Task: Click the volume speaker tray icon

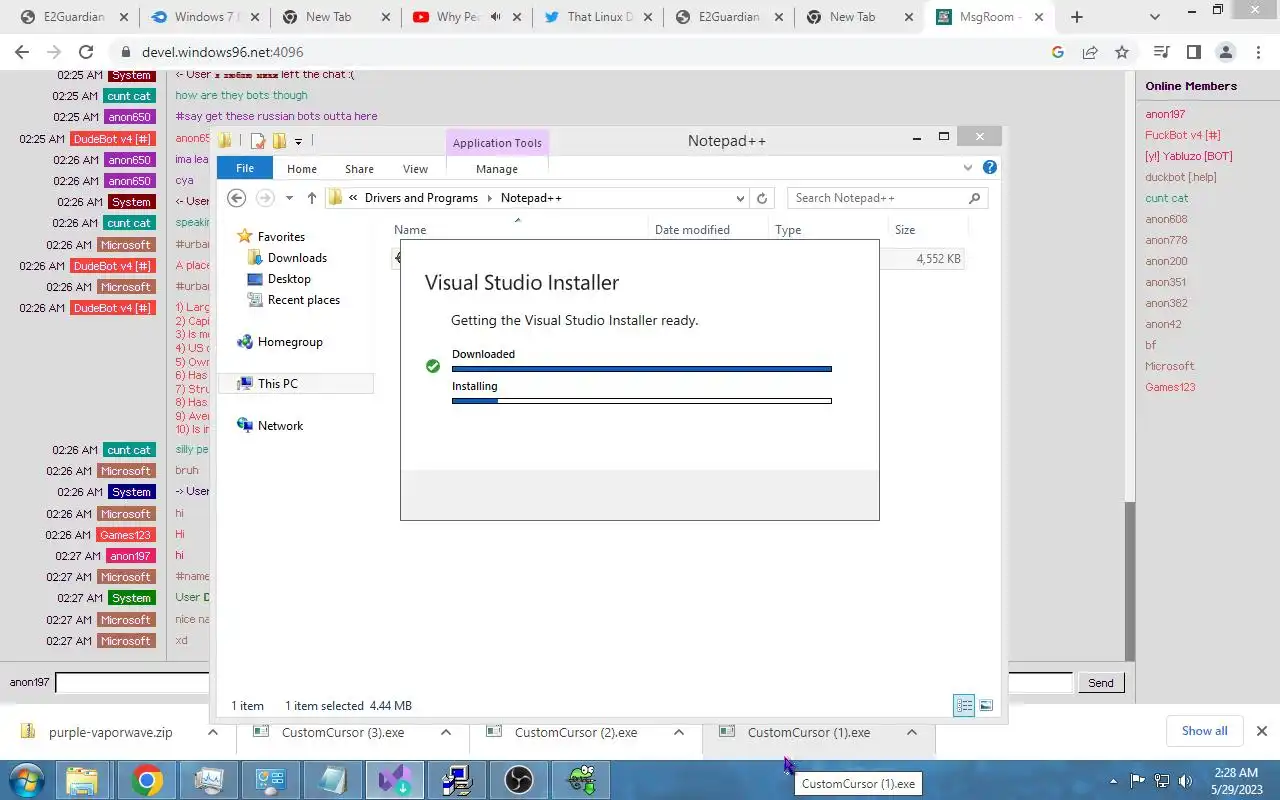Action: coord(1185,781)
